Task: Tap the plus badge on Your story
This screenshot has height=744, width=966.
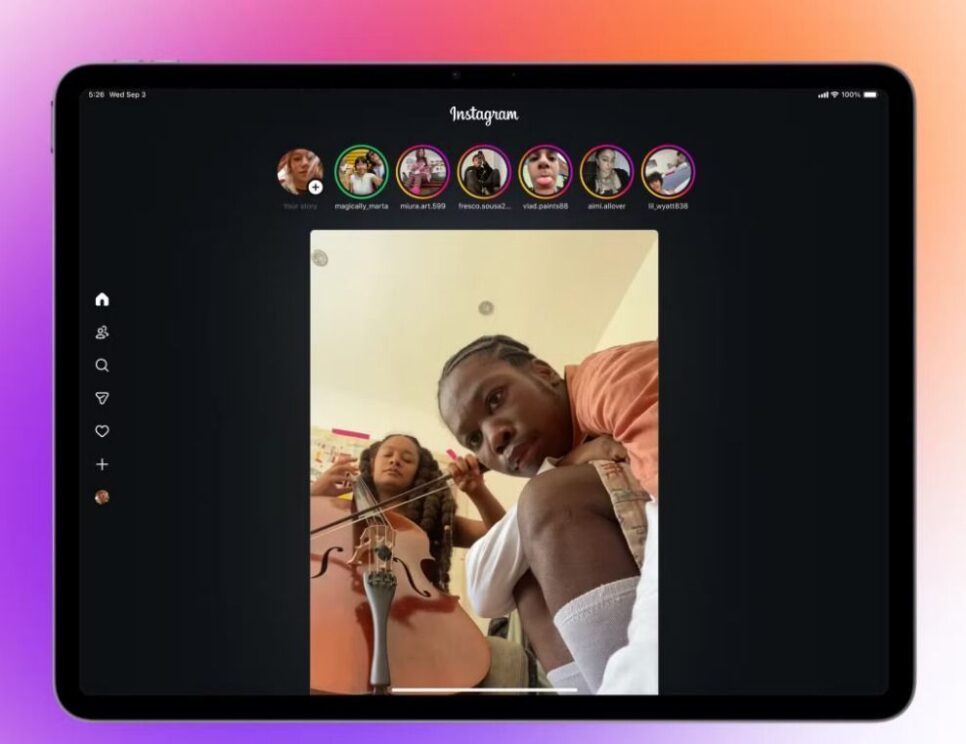Action: 316,187
